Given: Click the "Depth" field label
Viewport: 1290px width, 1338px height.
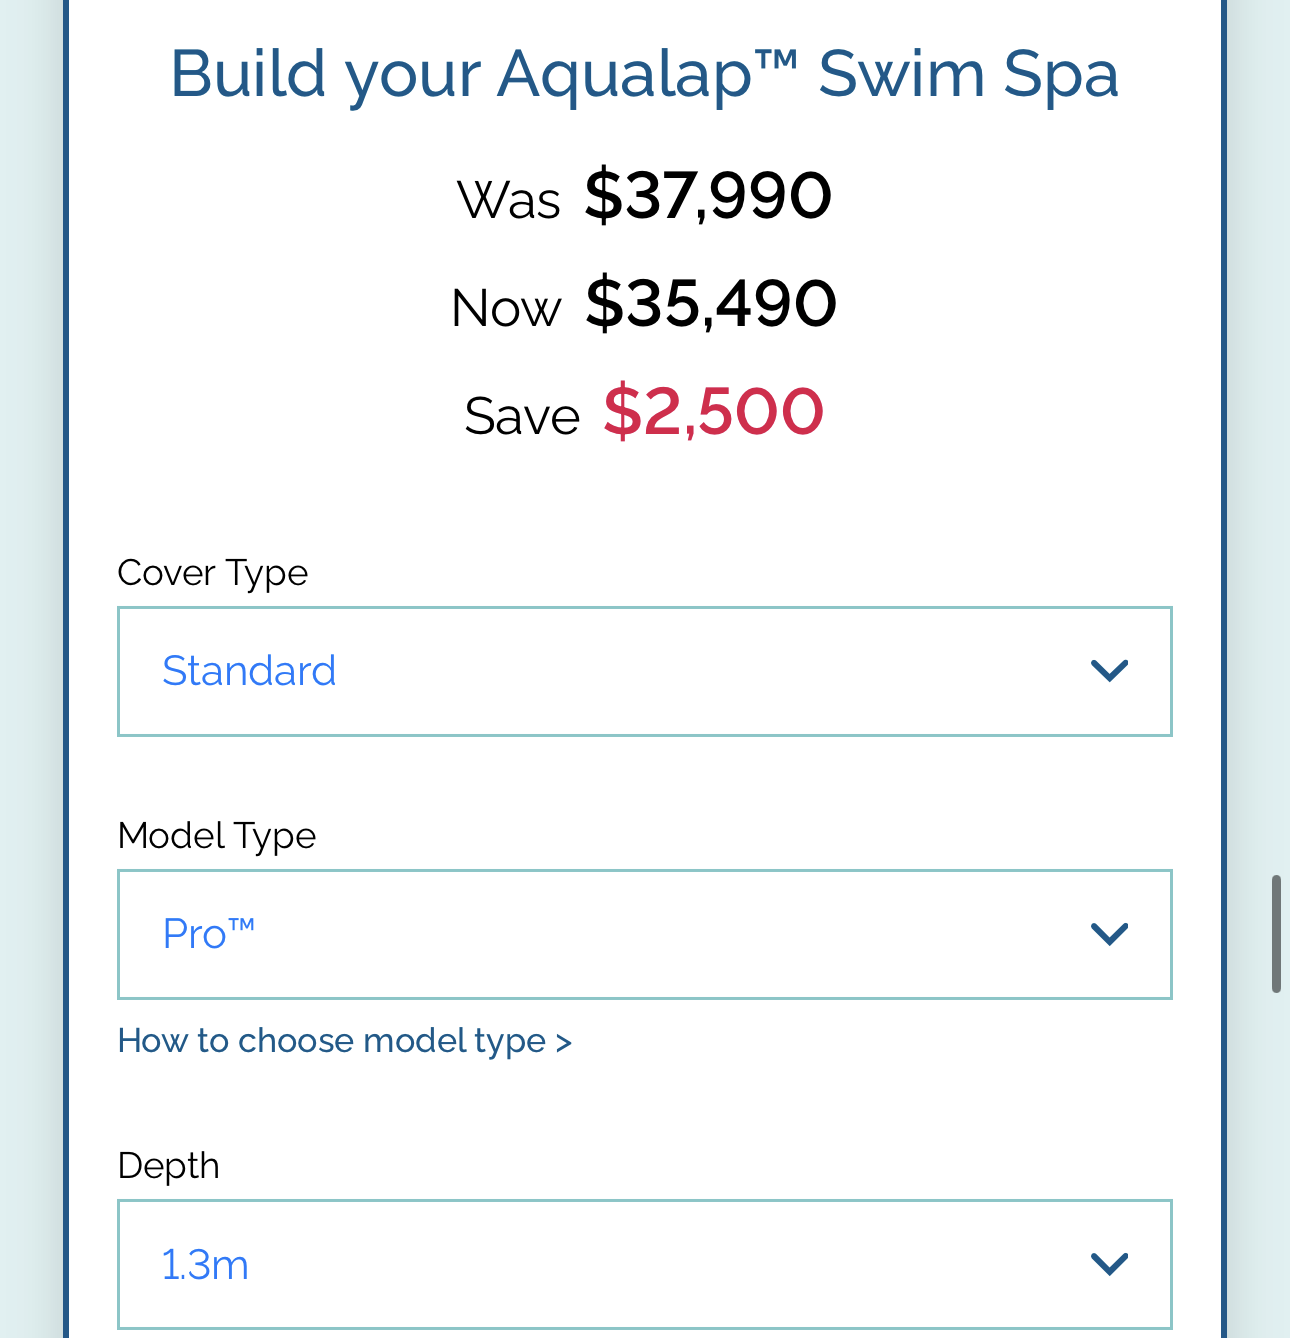Looking at the screenshot, I should 168,1166.
